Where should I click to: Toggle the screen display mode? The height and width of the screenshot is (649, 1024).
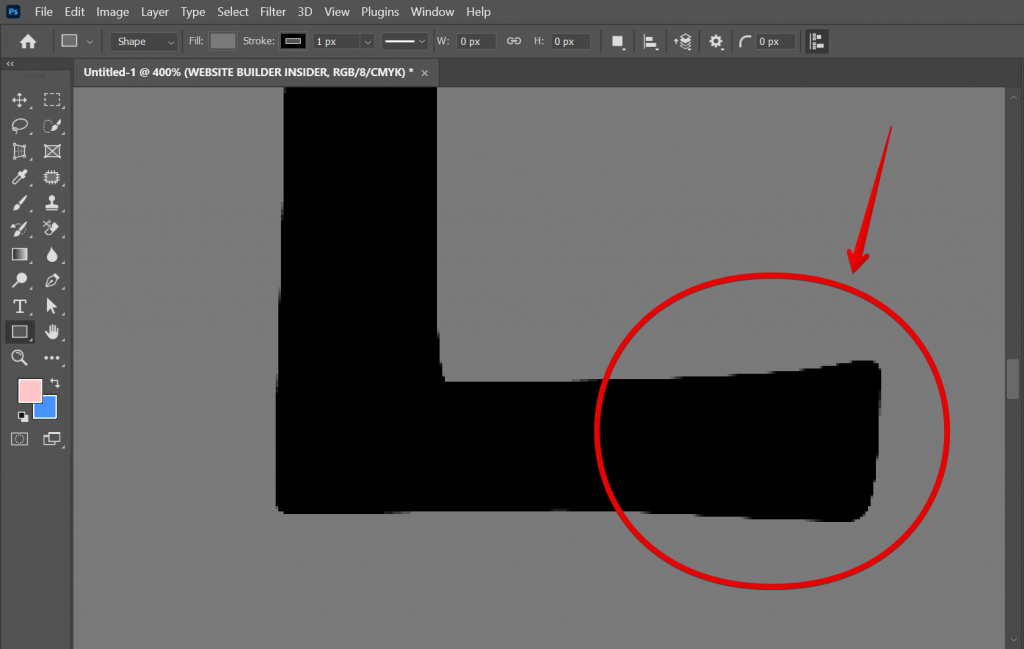pyautogui.click(x=52, y=438)
